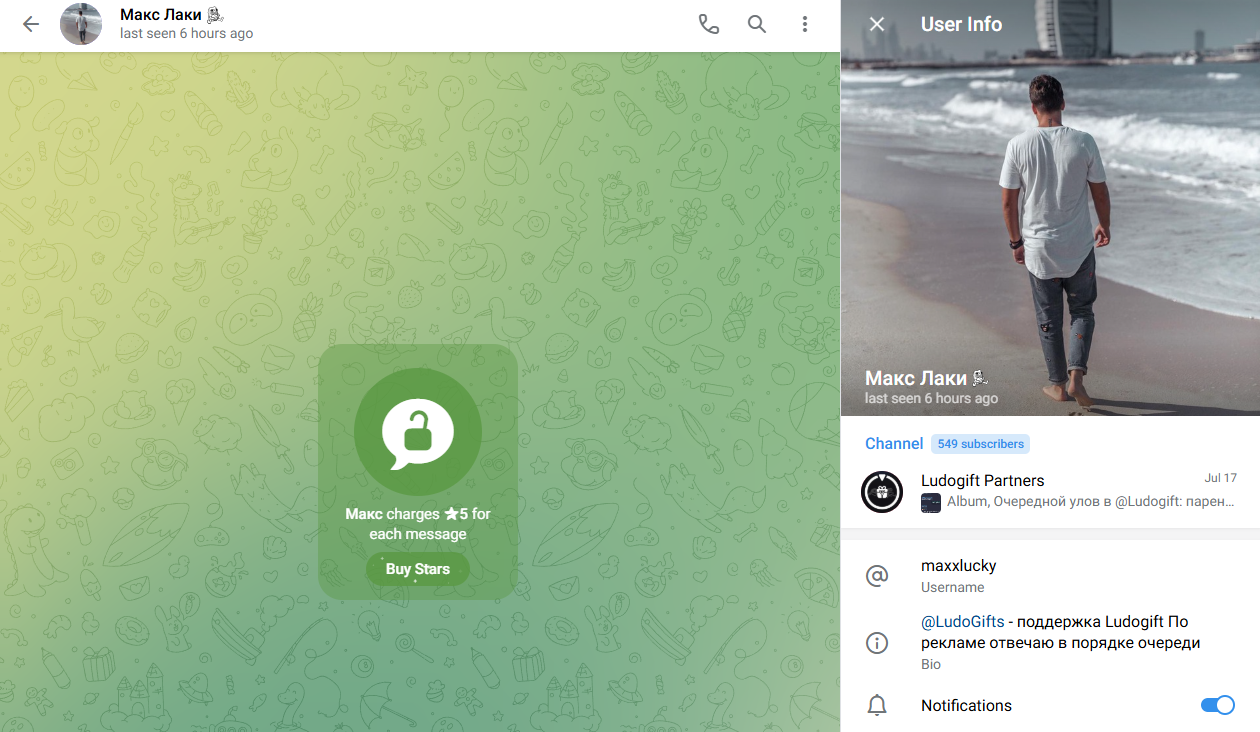Go back using the arrow icon
The width and height of the screenshot is (1260, 732).
(30, 24)
